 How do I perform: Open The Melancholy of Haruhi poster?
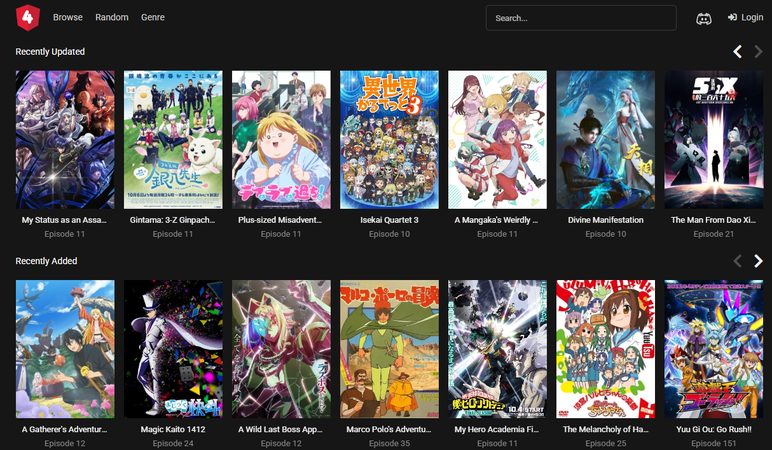coord(606,349)
